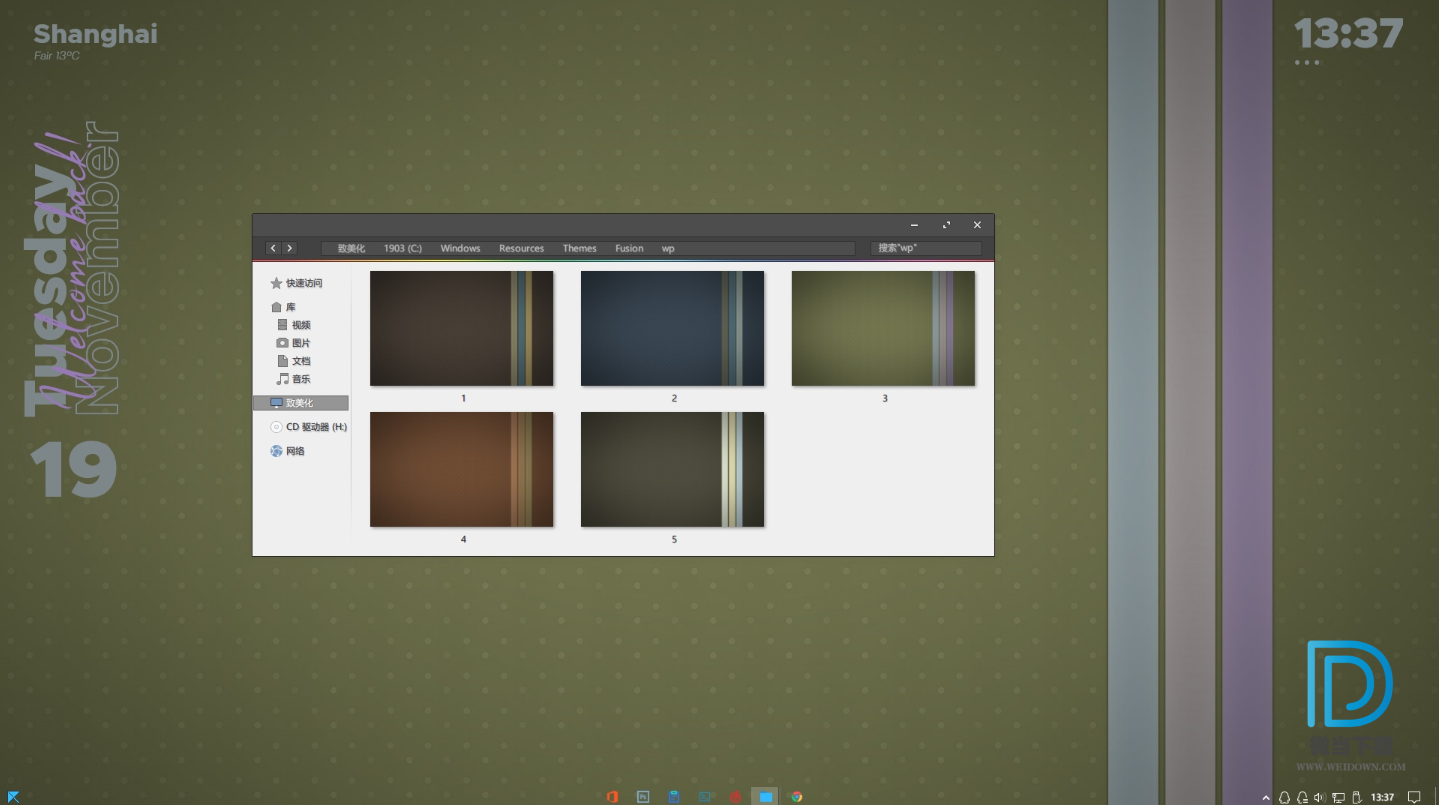Viewport: 1439px width, 805px height.
Task: Show hidden tray icons chevron
Action: (1266, 797)
